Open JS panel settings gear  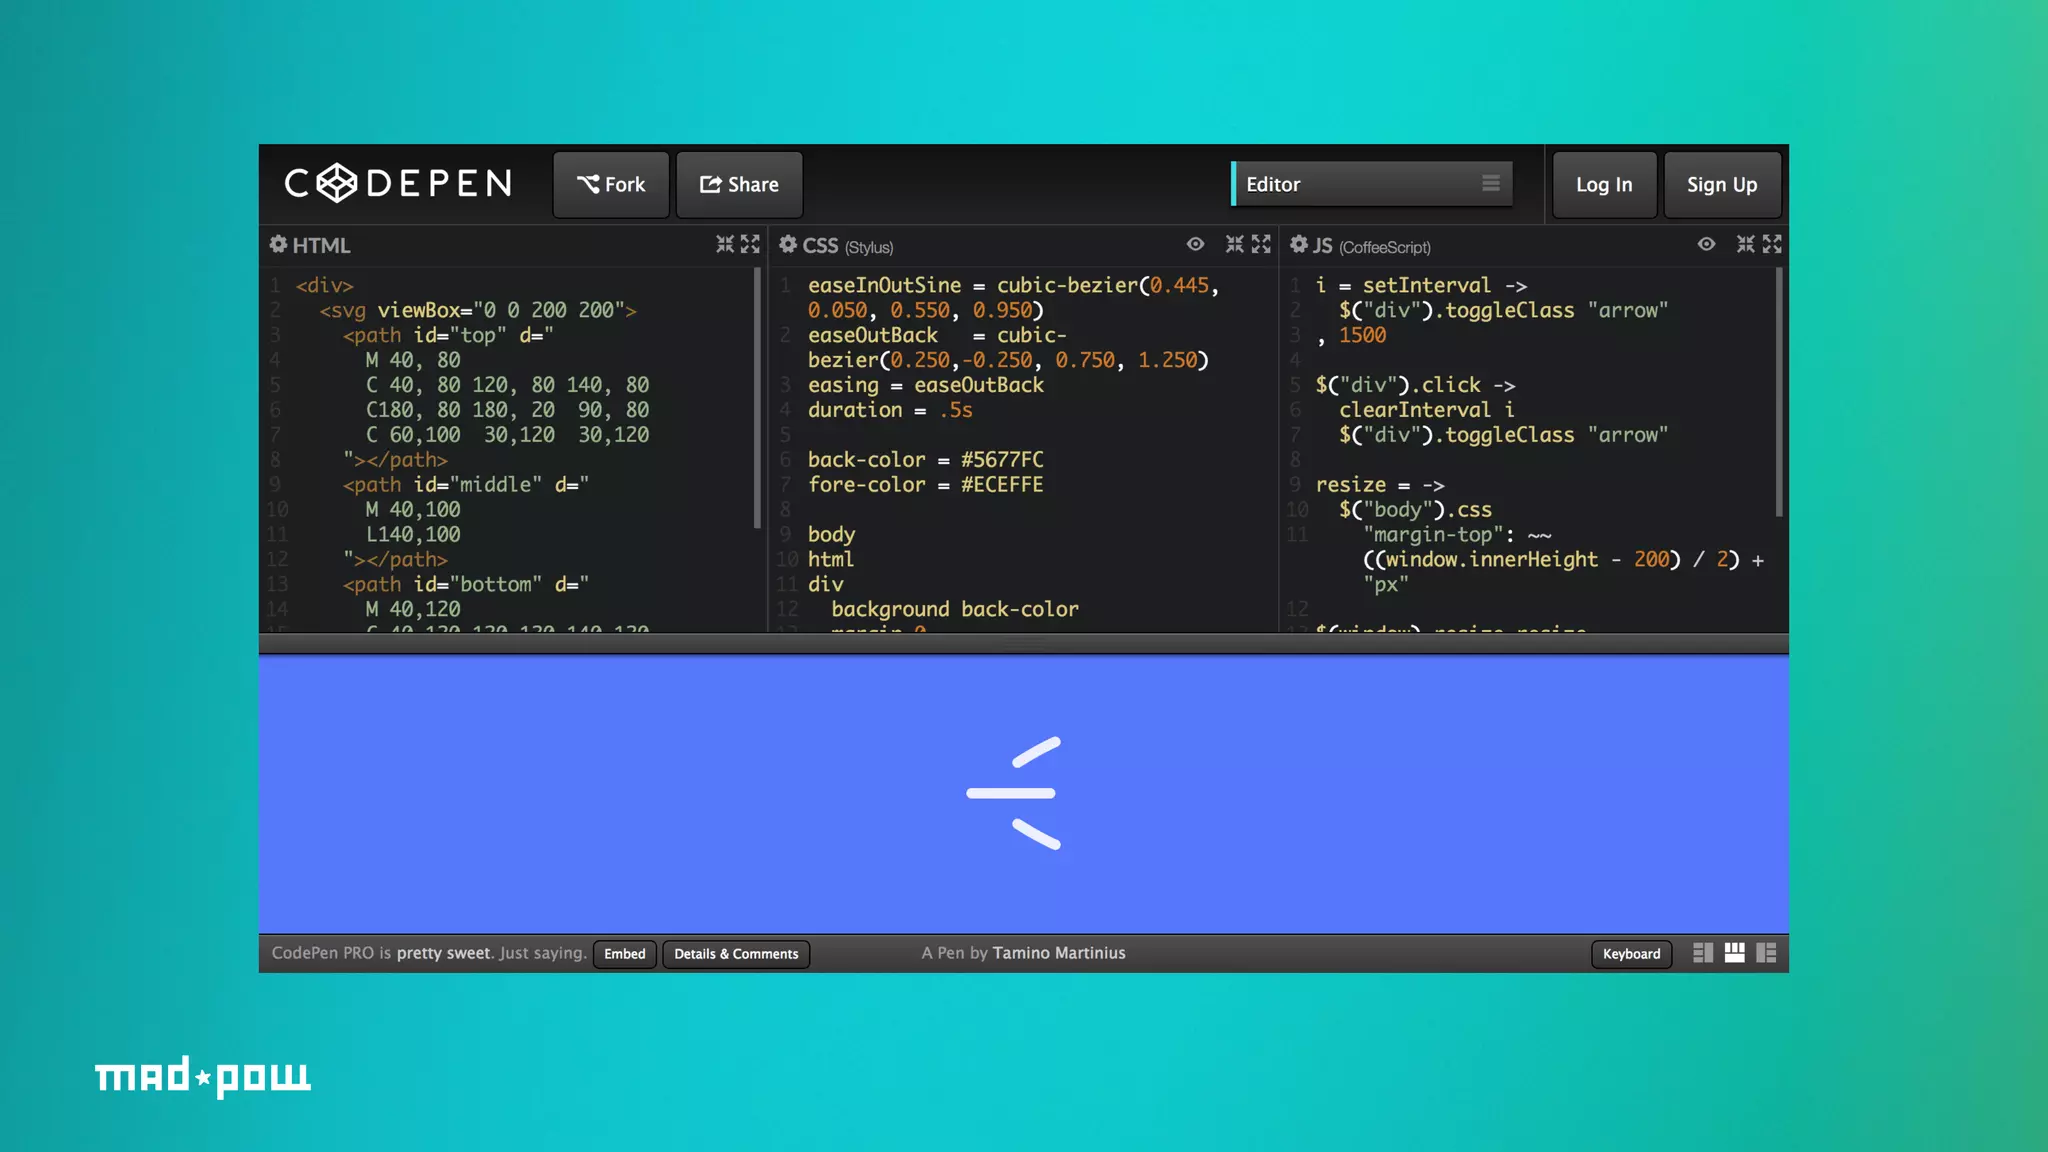[x=1298, y=244]
